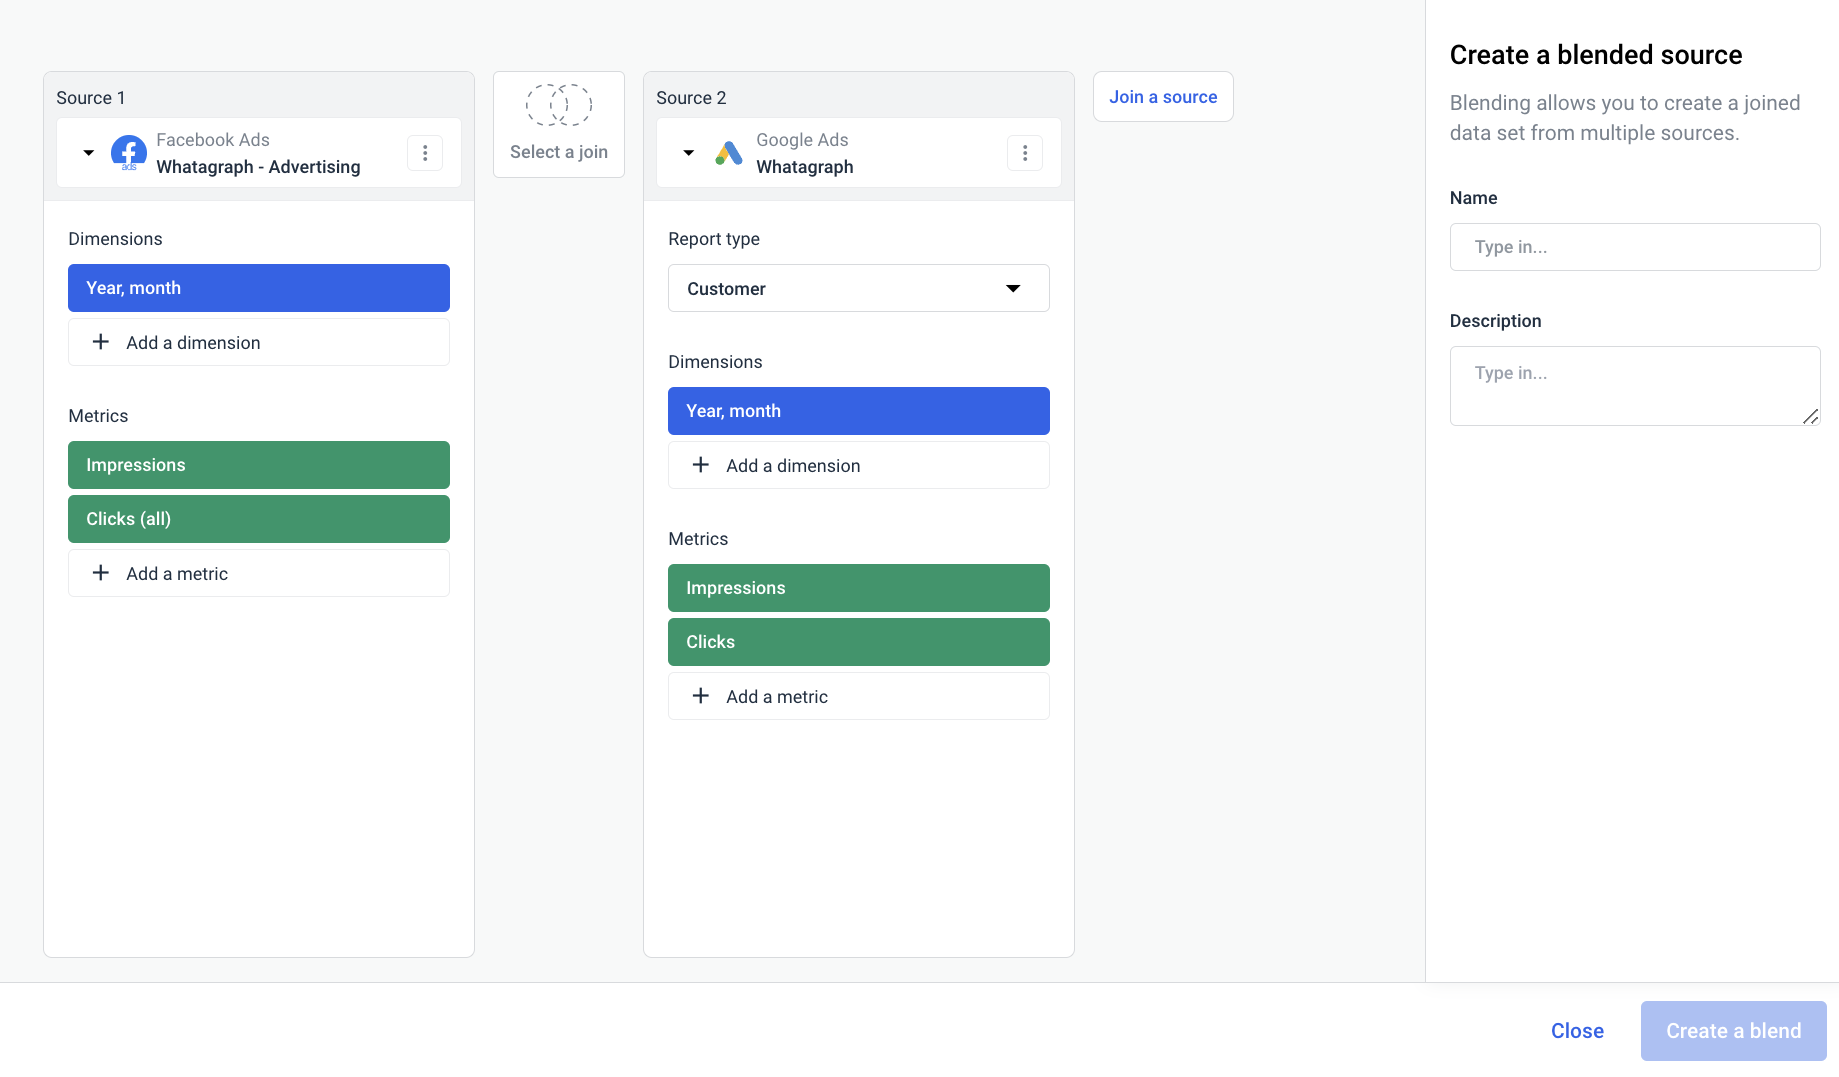Click the Description text area
The image size is (1839, 1077).
click(x=1634, y=385)
